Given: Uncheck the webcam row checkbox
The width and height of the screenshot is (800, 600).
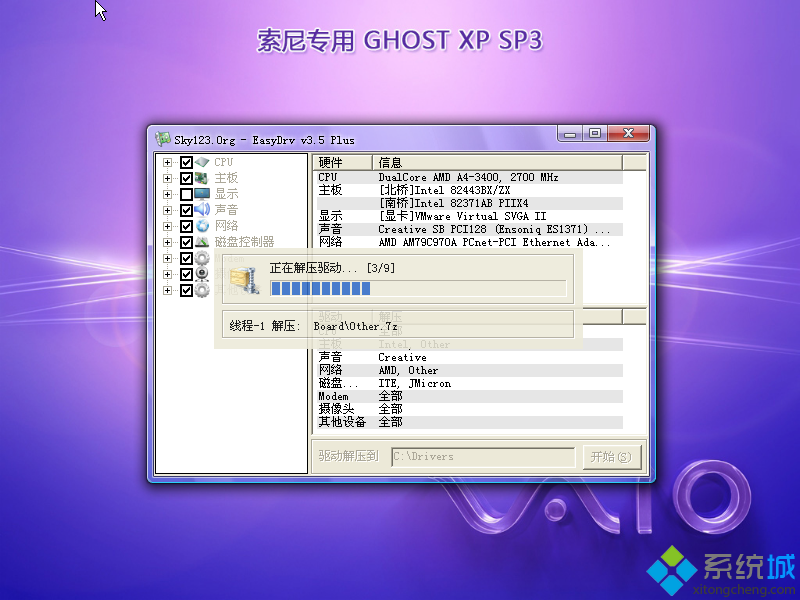Looking at the screenshot, I should tap(186, 274).
